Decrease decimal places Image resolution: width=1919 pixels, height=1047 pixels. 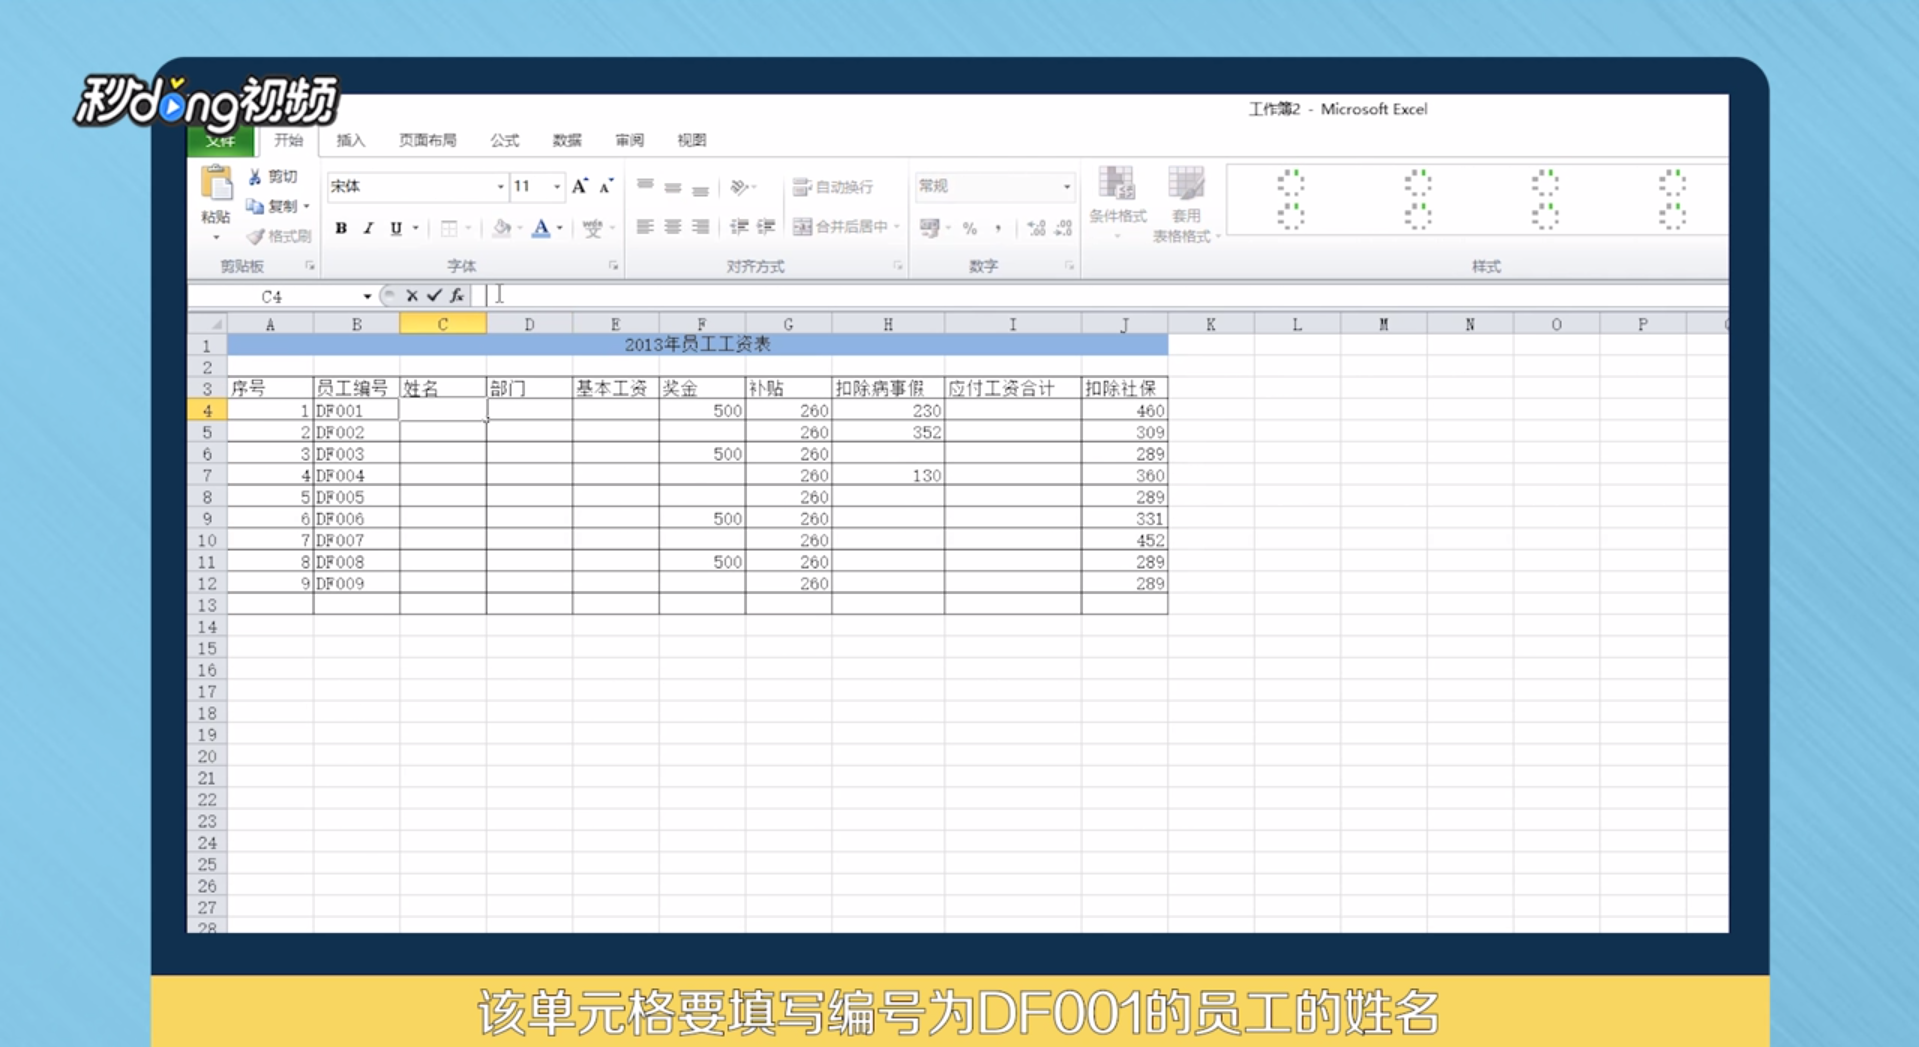(x=1064, y=229)
